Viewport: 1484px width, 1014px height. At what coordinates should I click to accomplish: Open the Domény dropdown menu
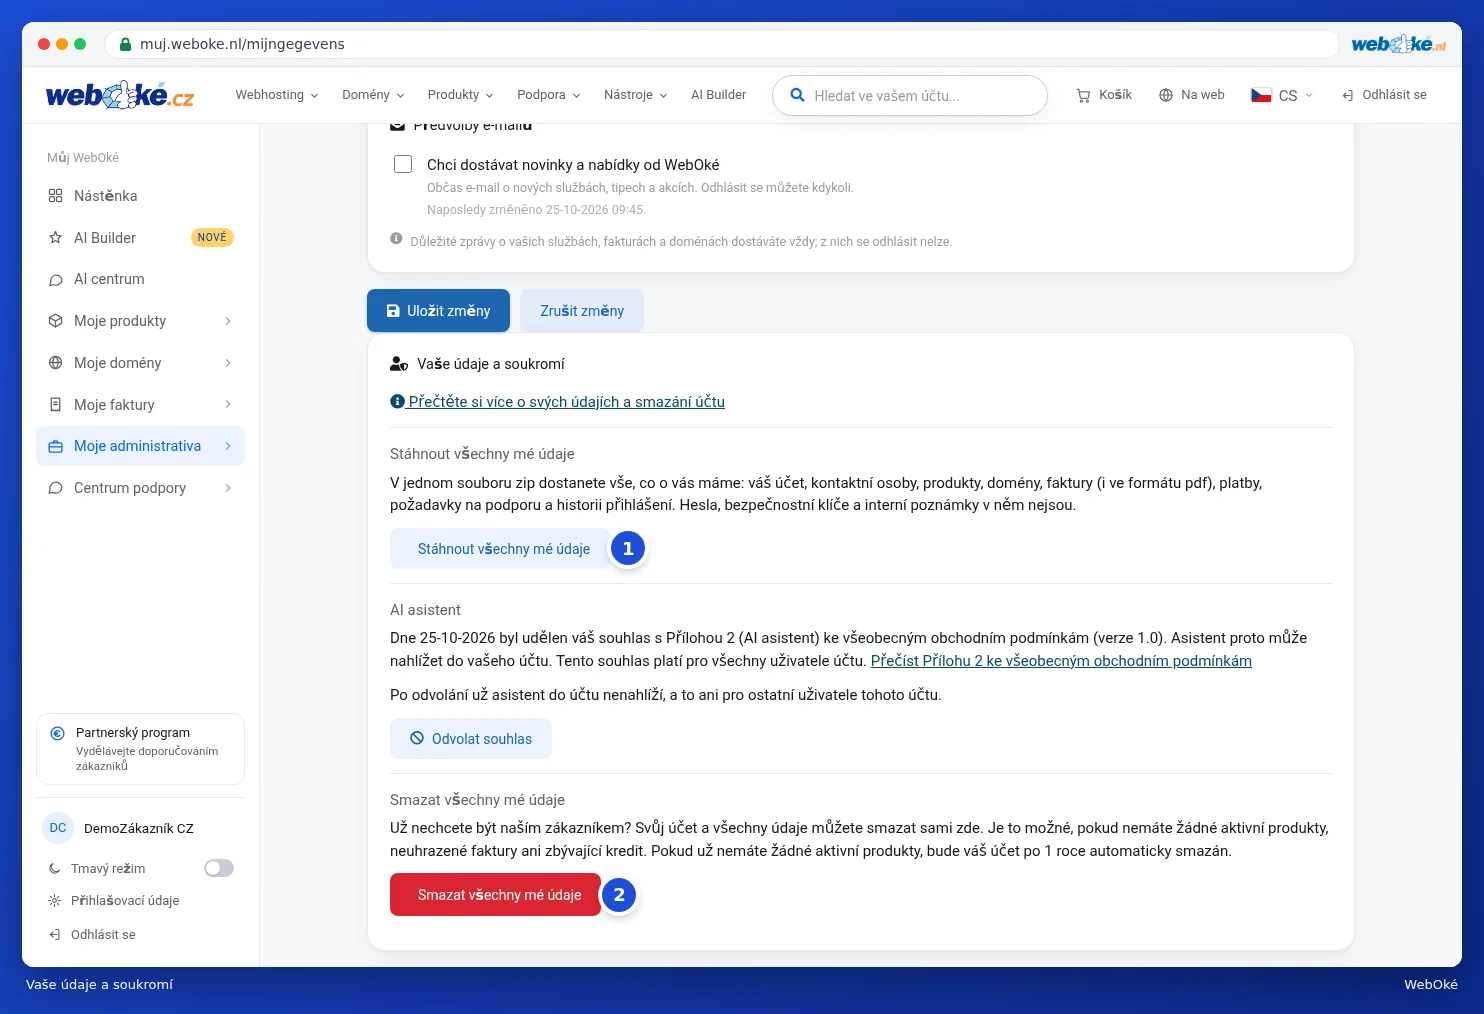click(x=373, y=95)
